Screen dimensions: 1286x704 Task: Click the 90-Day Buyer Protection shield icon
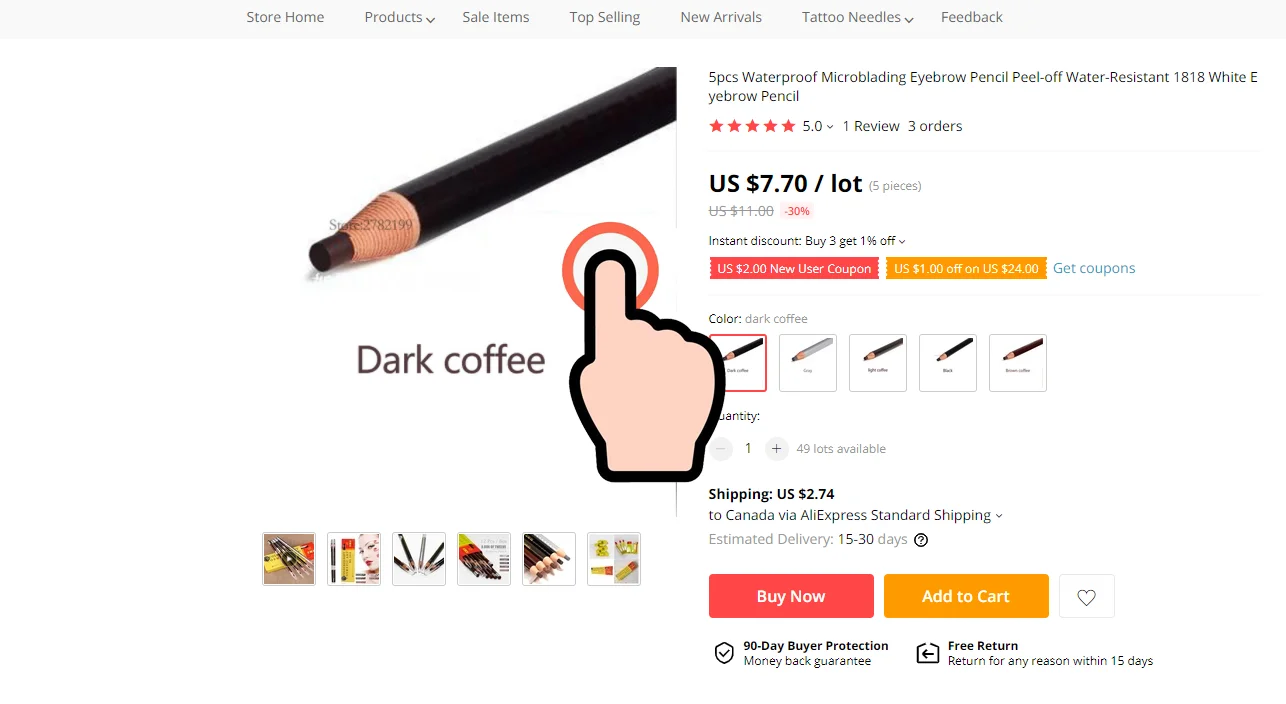coord(724,653)
